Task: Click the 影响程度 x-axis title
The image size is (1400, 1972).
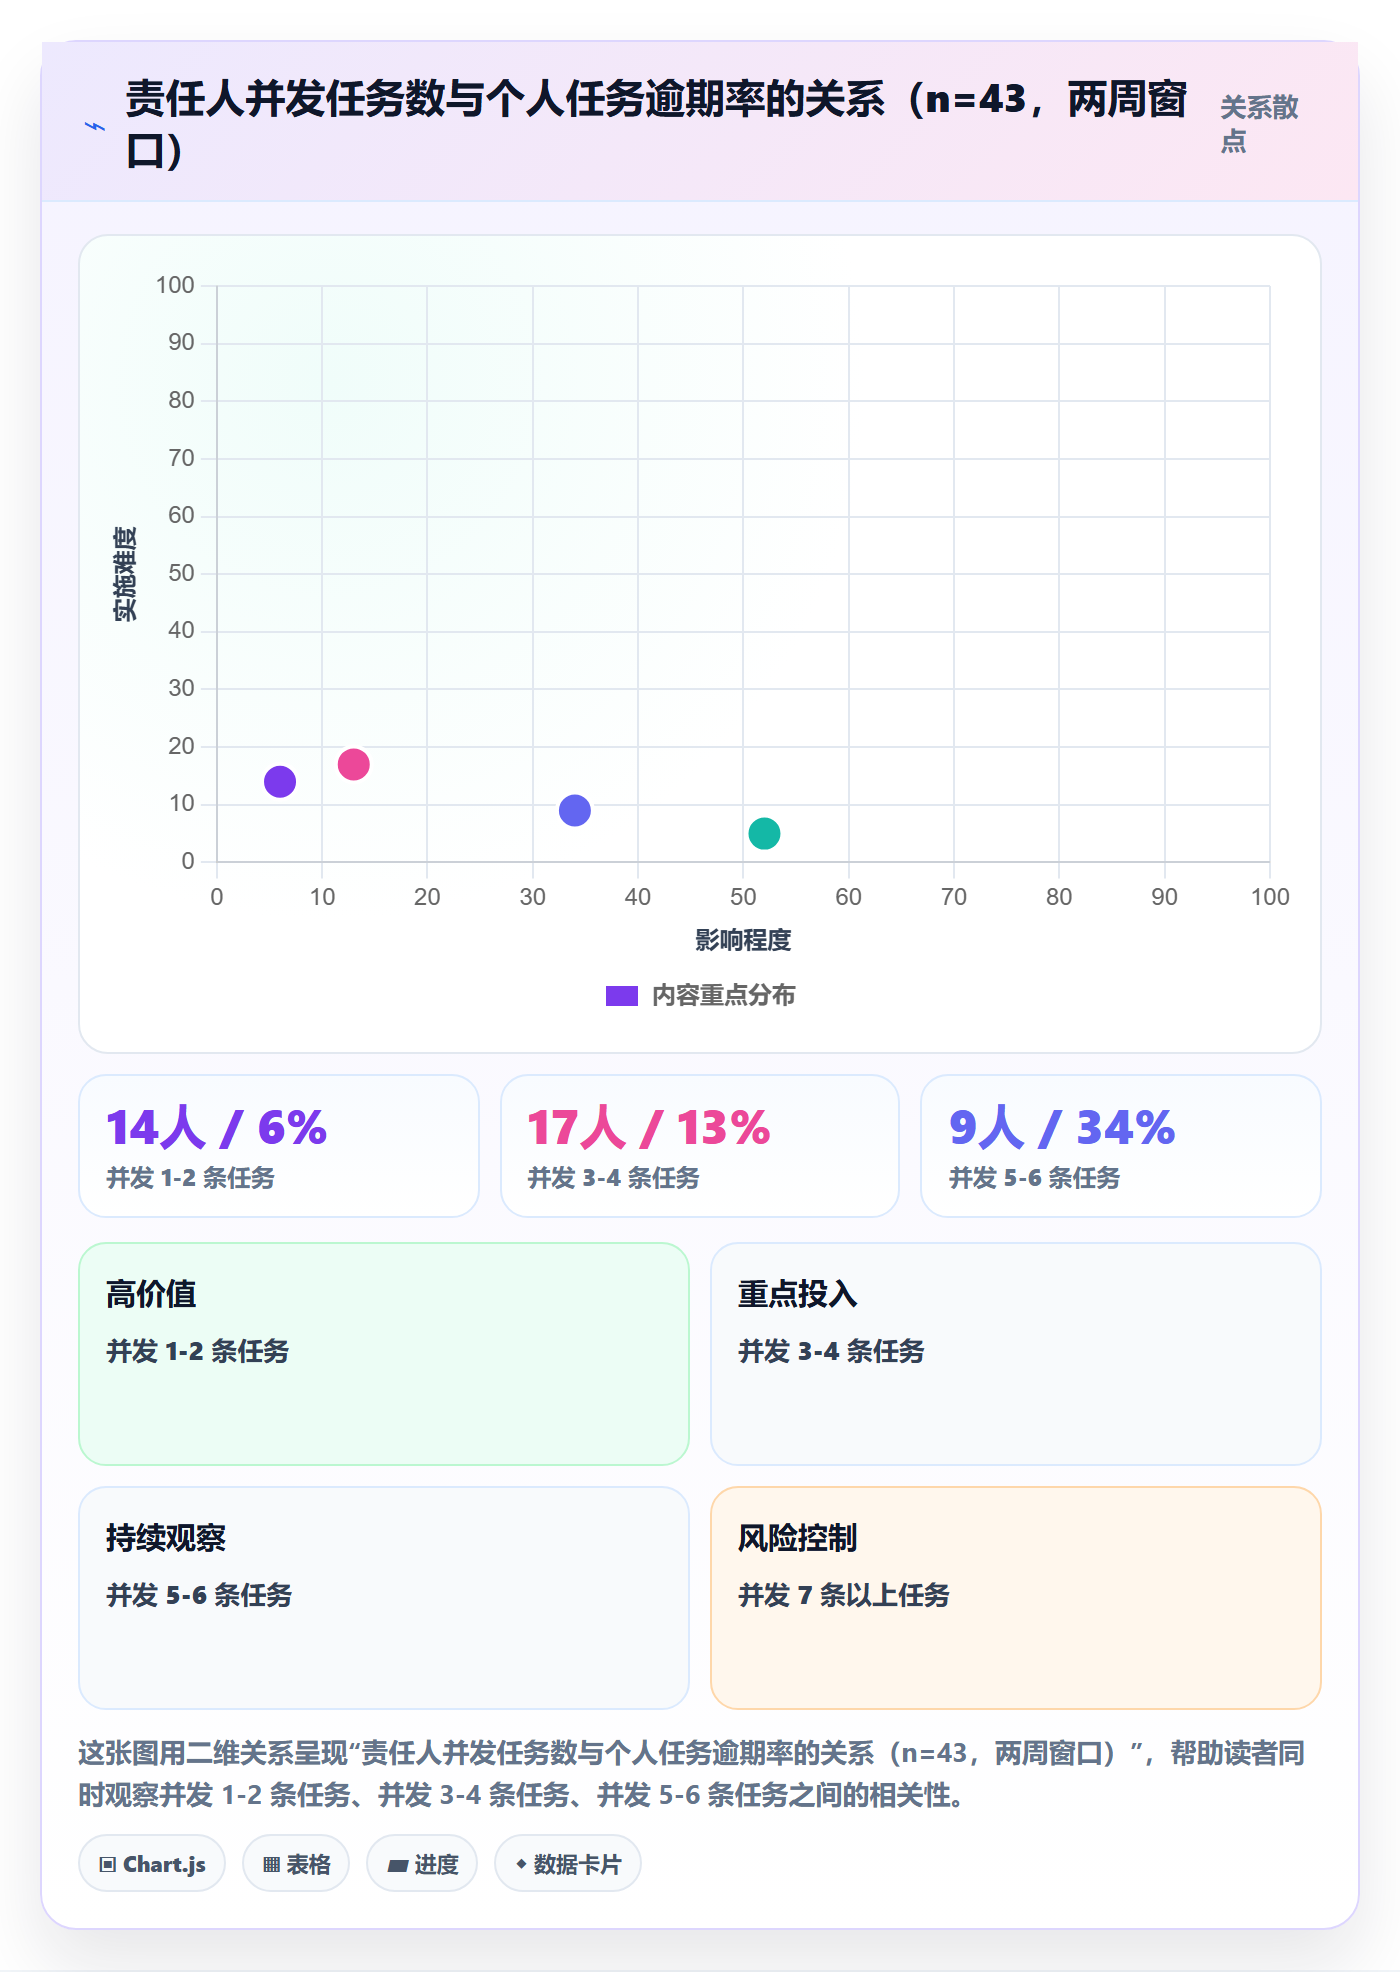Action: point(743,940)
